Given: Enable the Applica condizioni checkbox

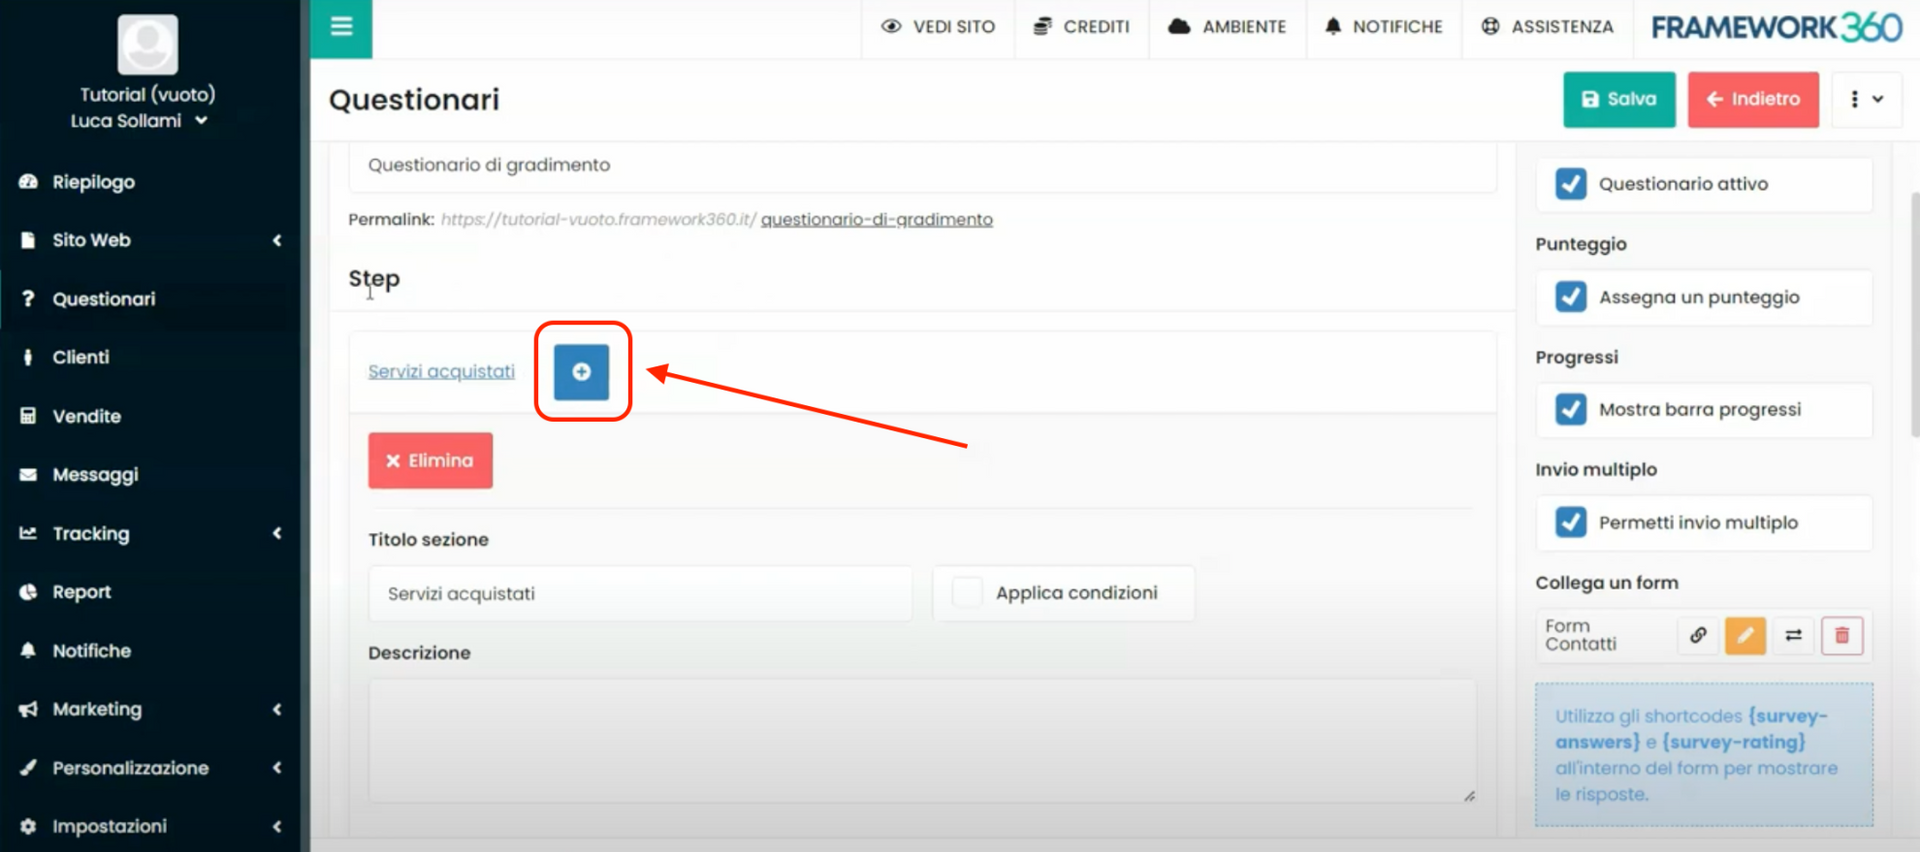Looking at the screenshot, I should pos(967,593).
